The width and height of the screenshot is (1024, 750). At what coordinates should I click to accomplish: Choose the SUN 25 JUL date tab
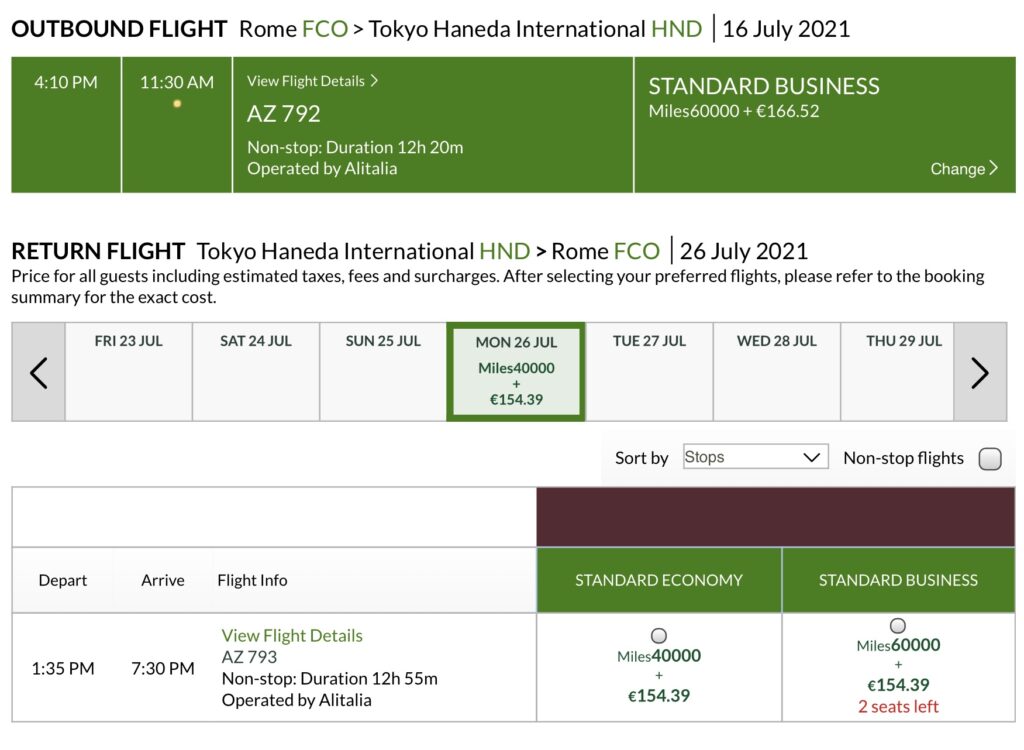(x=383, y=371)
